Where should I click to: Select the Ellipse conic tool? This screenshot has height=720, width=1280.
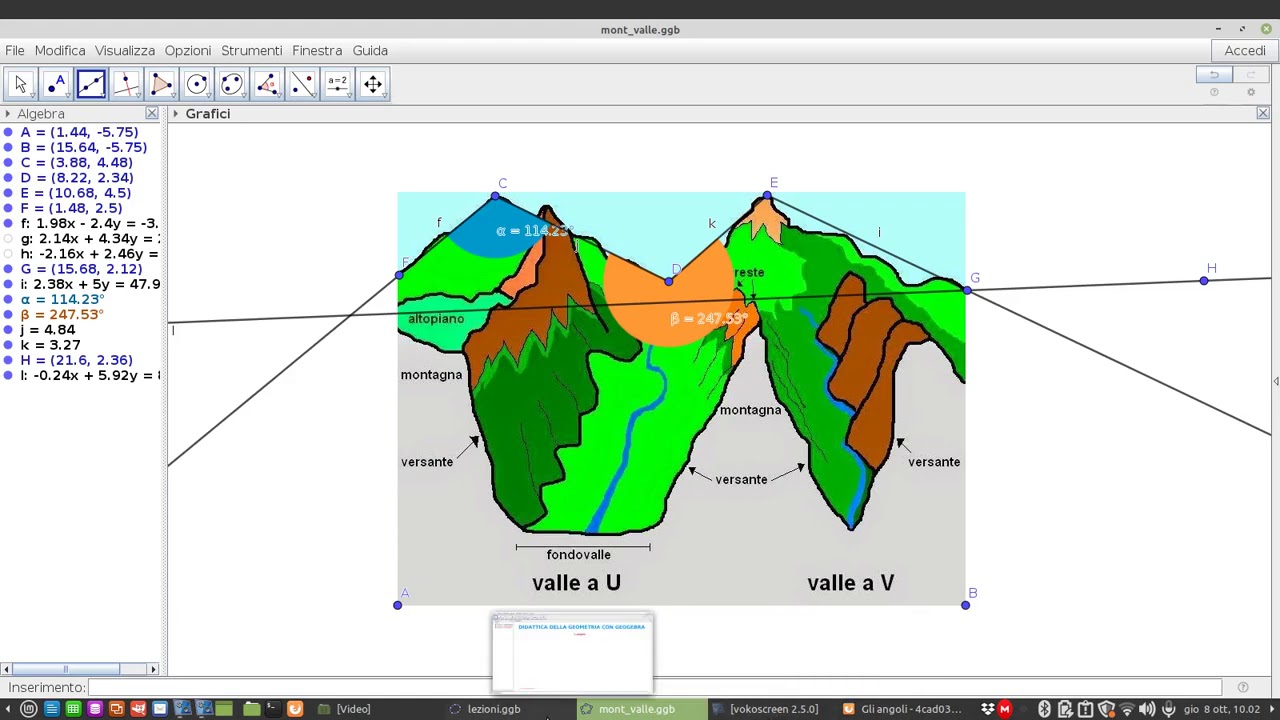[x=231, y=84]
